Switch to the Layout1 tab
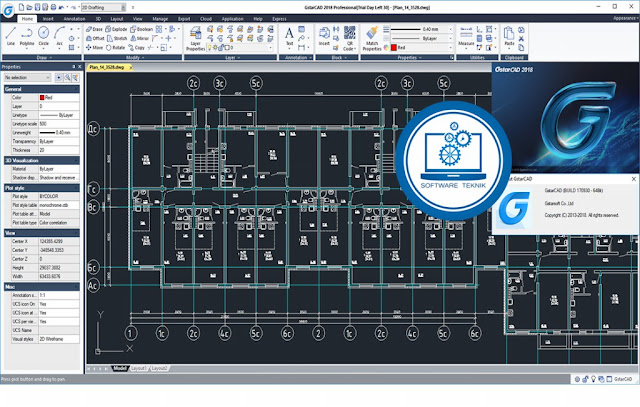The width and height of the screenshot is (640, 407). [x=139, y=368]
